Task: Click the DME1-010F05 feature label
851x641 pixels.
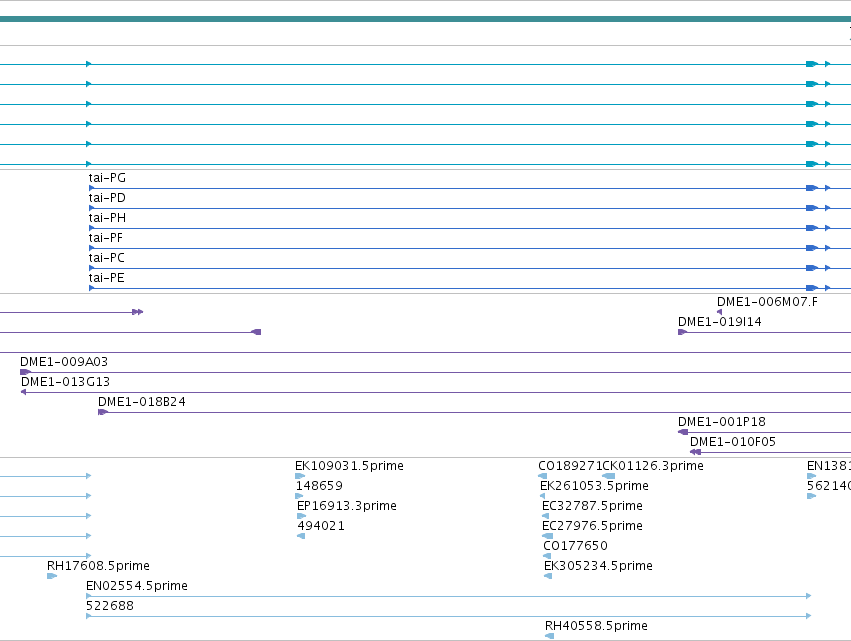Action: click(733, 442)
